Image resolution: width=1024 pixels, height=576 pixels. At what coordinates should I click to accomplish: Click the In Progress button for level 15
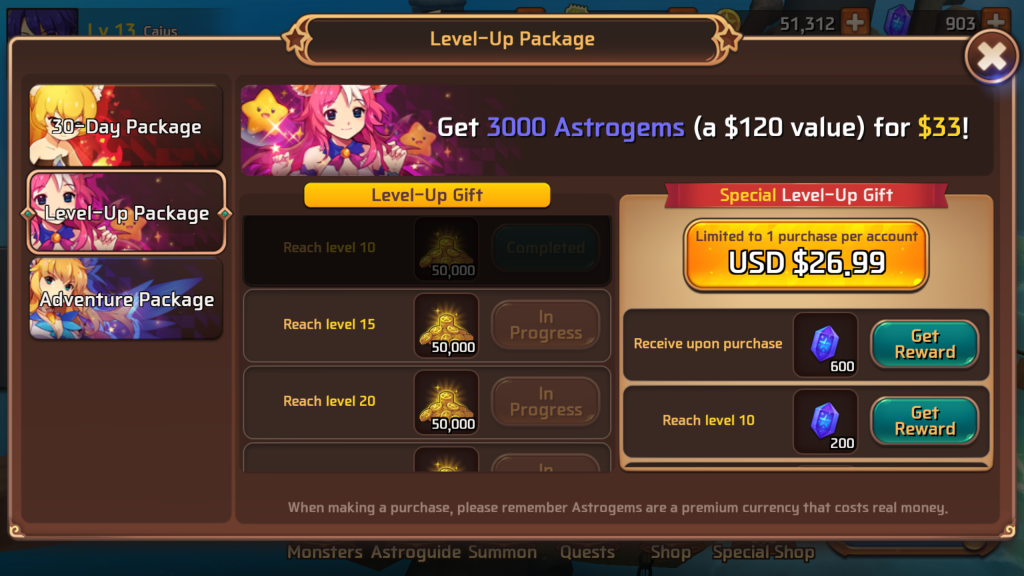tap(545, 325)
